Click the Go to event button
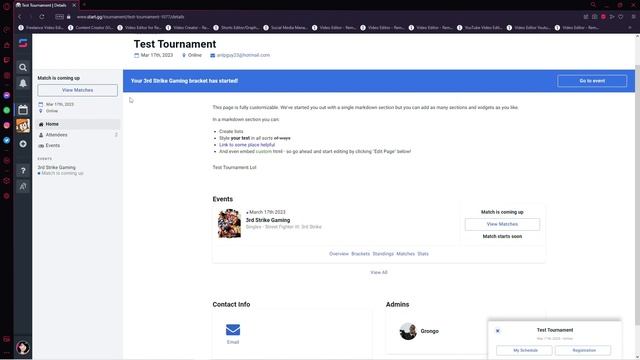The width and height of the screenshot is (640, 360). [x=592, y=81]
